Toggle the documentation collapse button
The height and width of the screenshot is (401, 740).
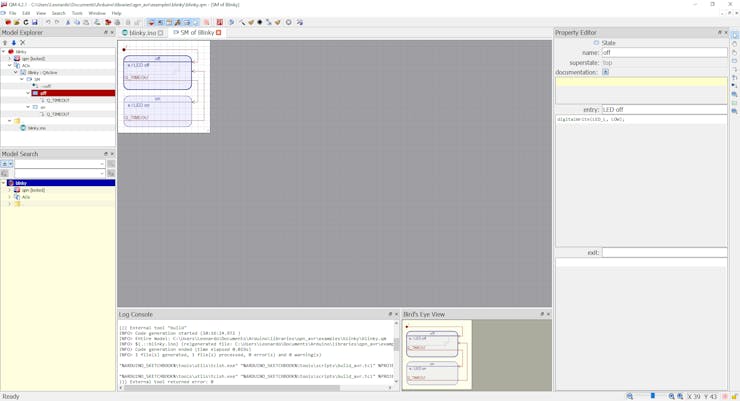(605, 72)
